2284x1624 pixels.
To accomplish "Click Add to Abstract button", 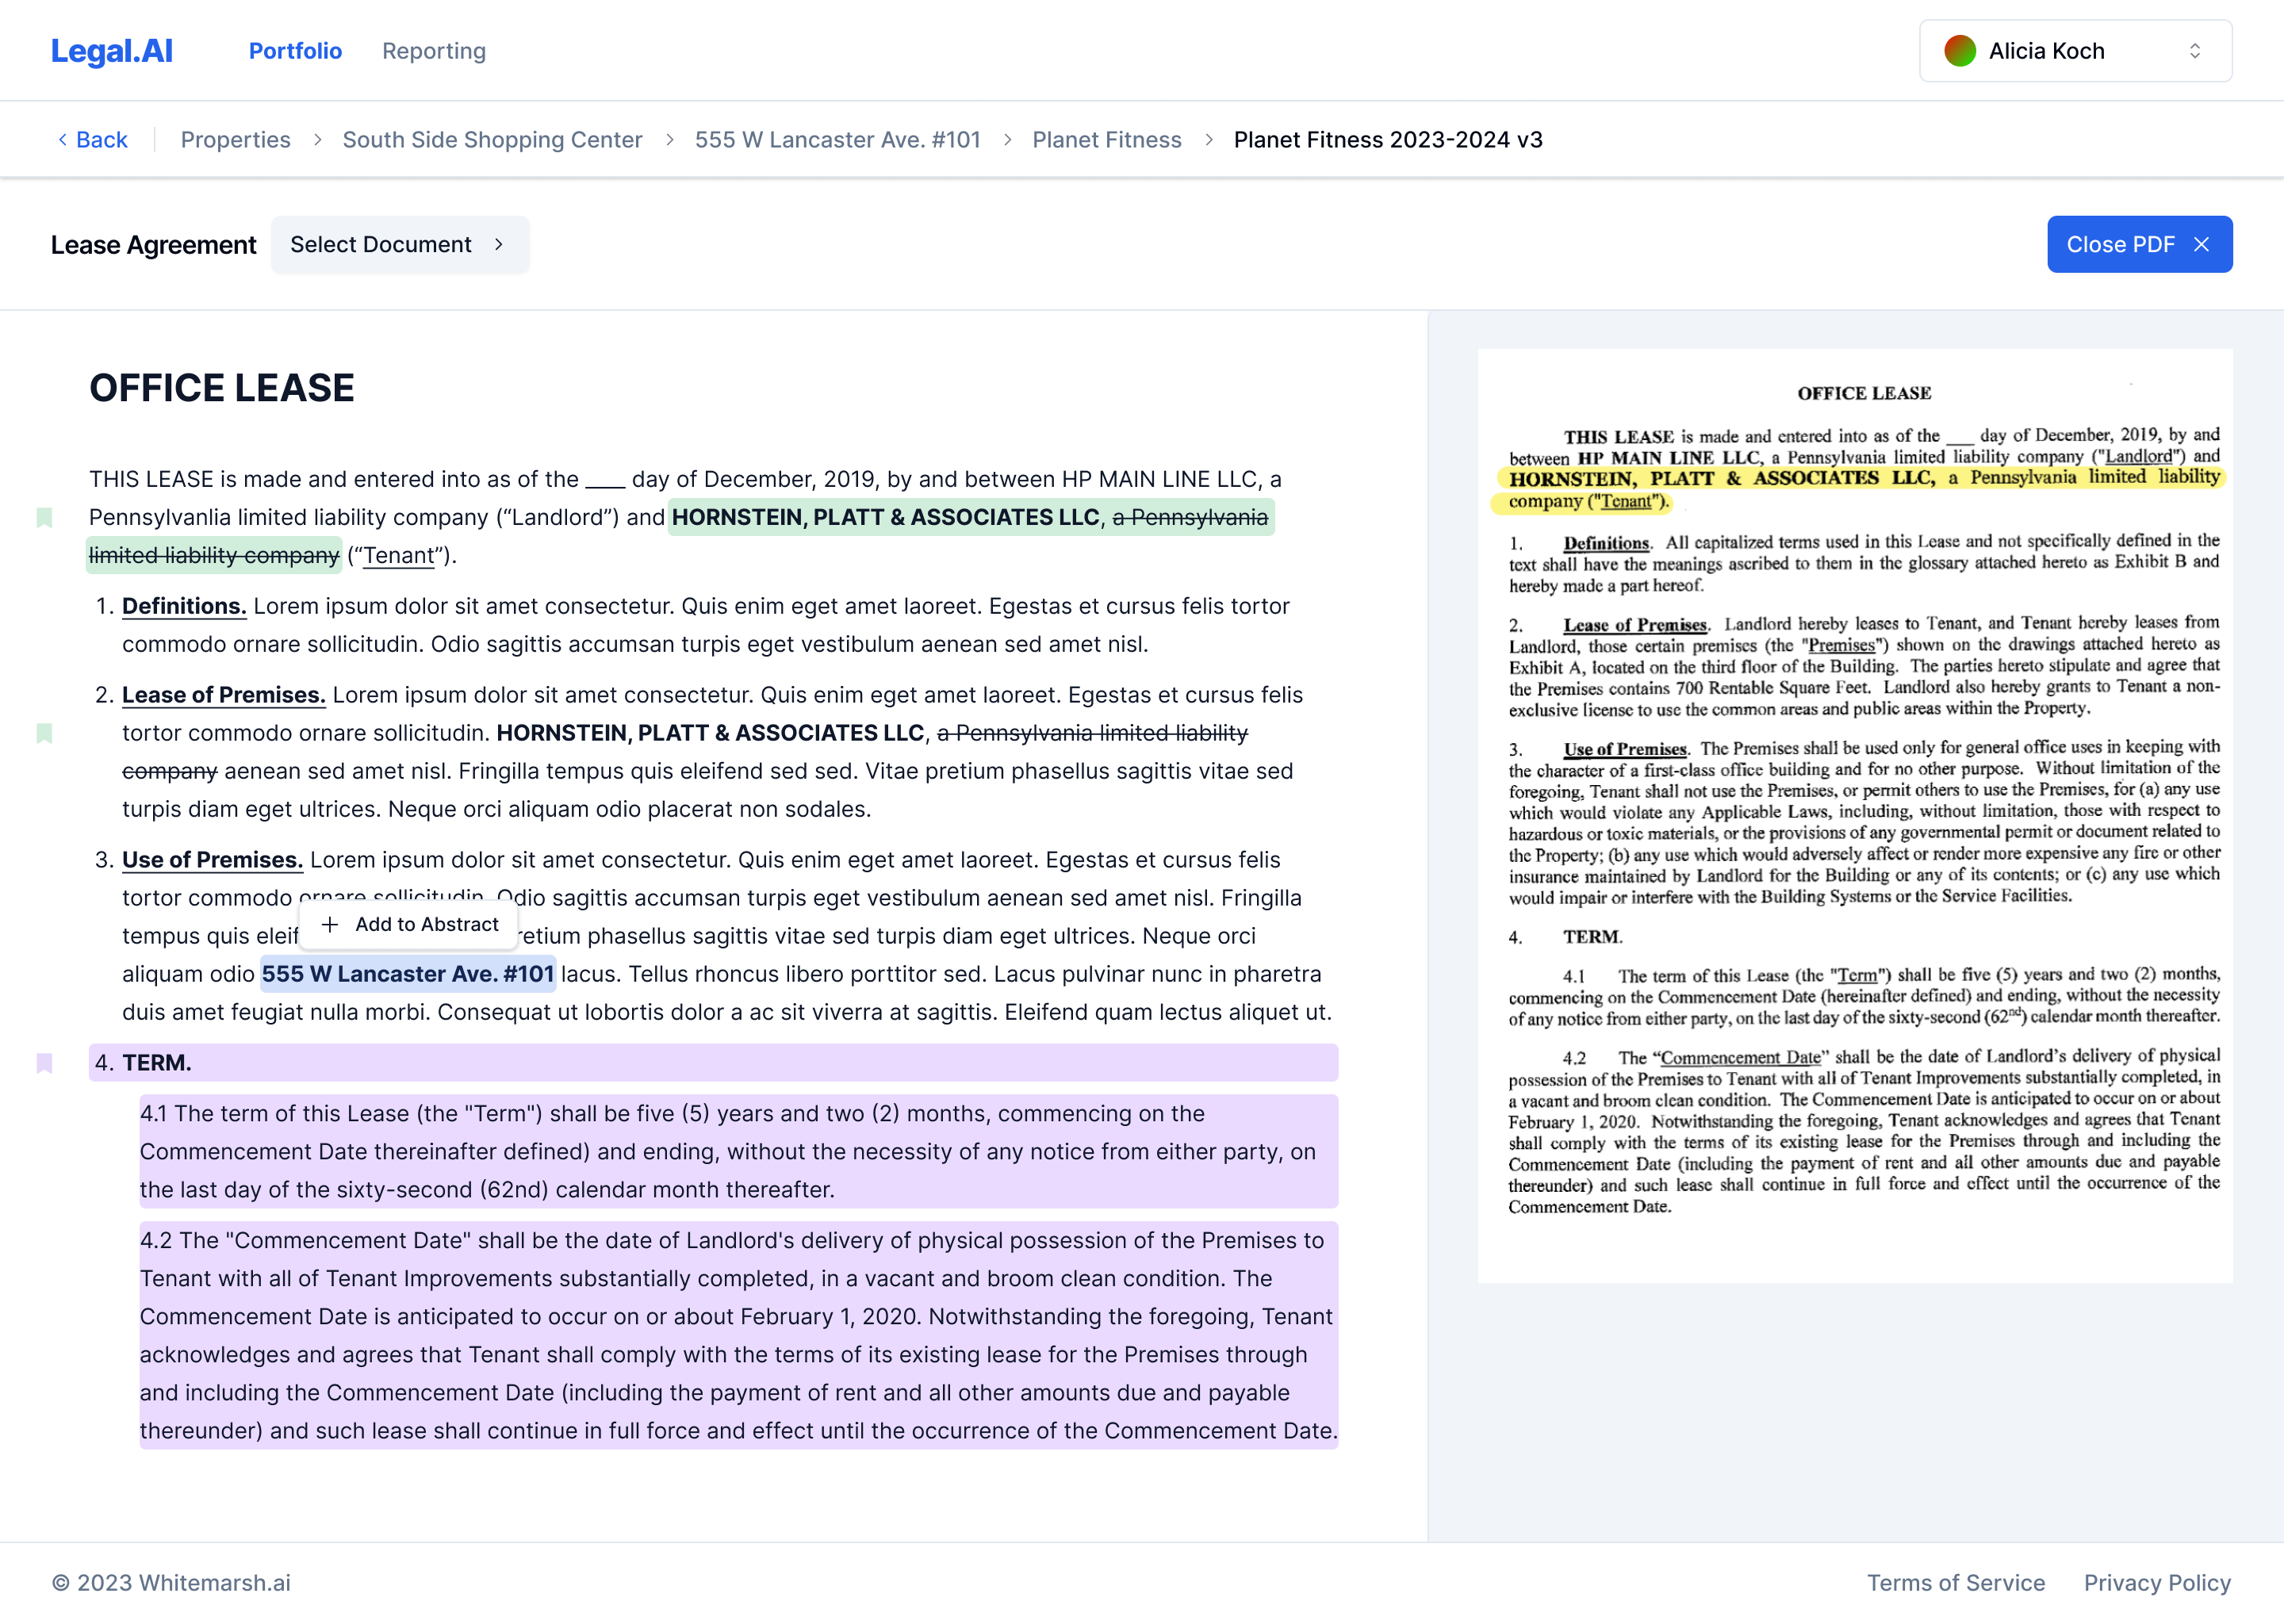I will coord(409,925).
